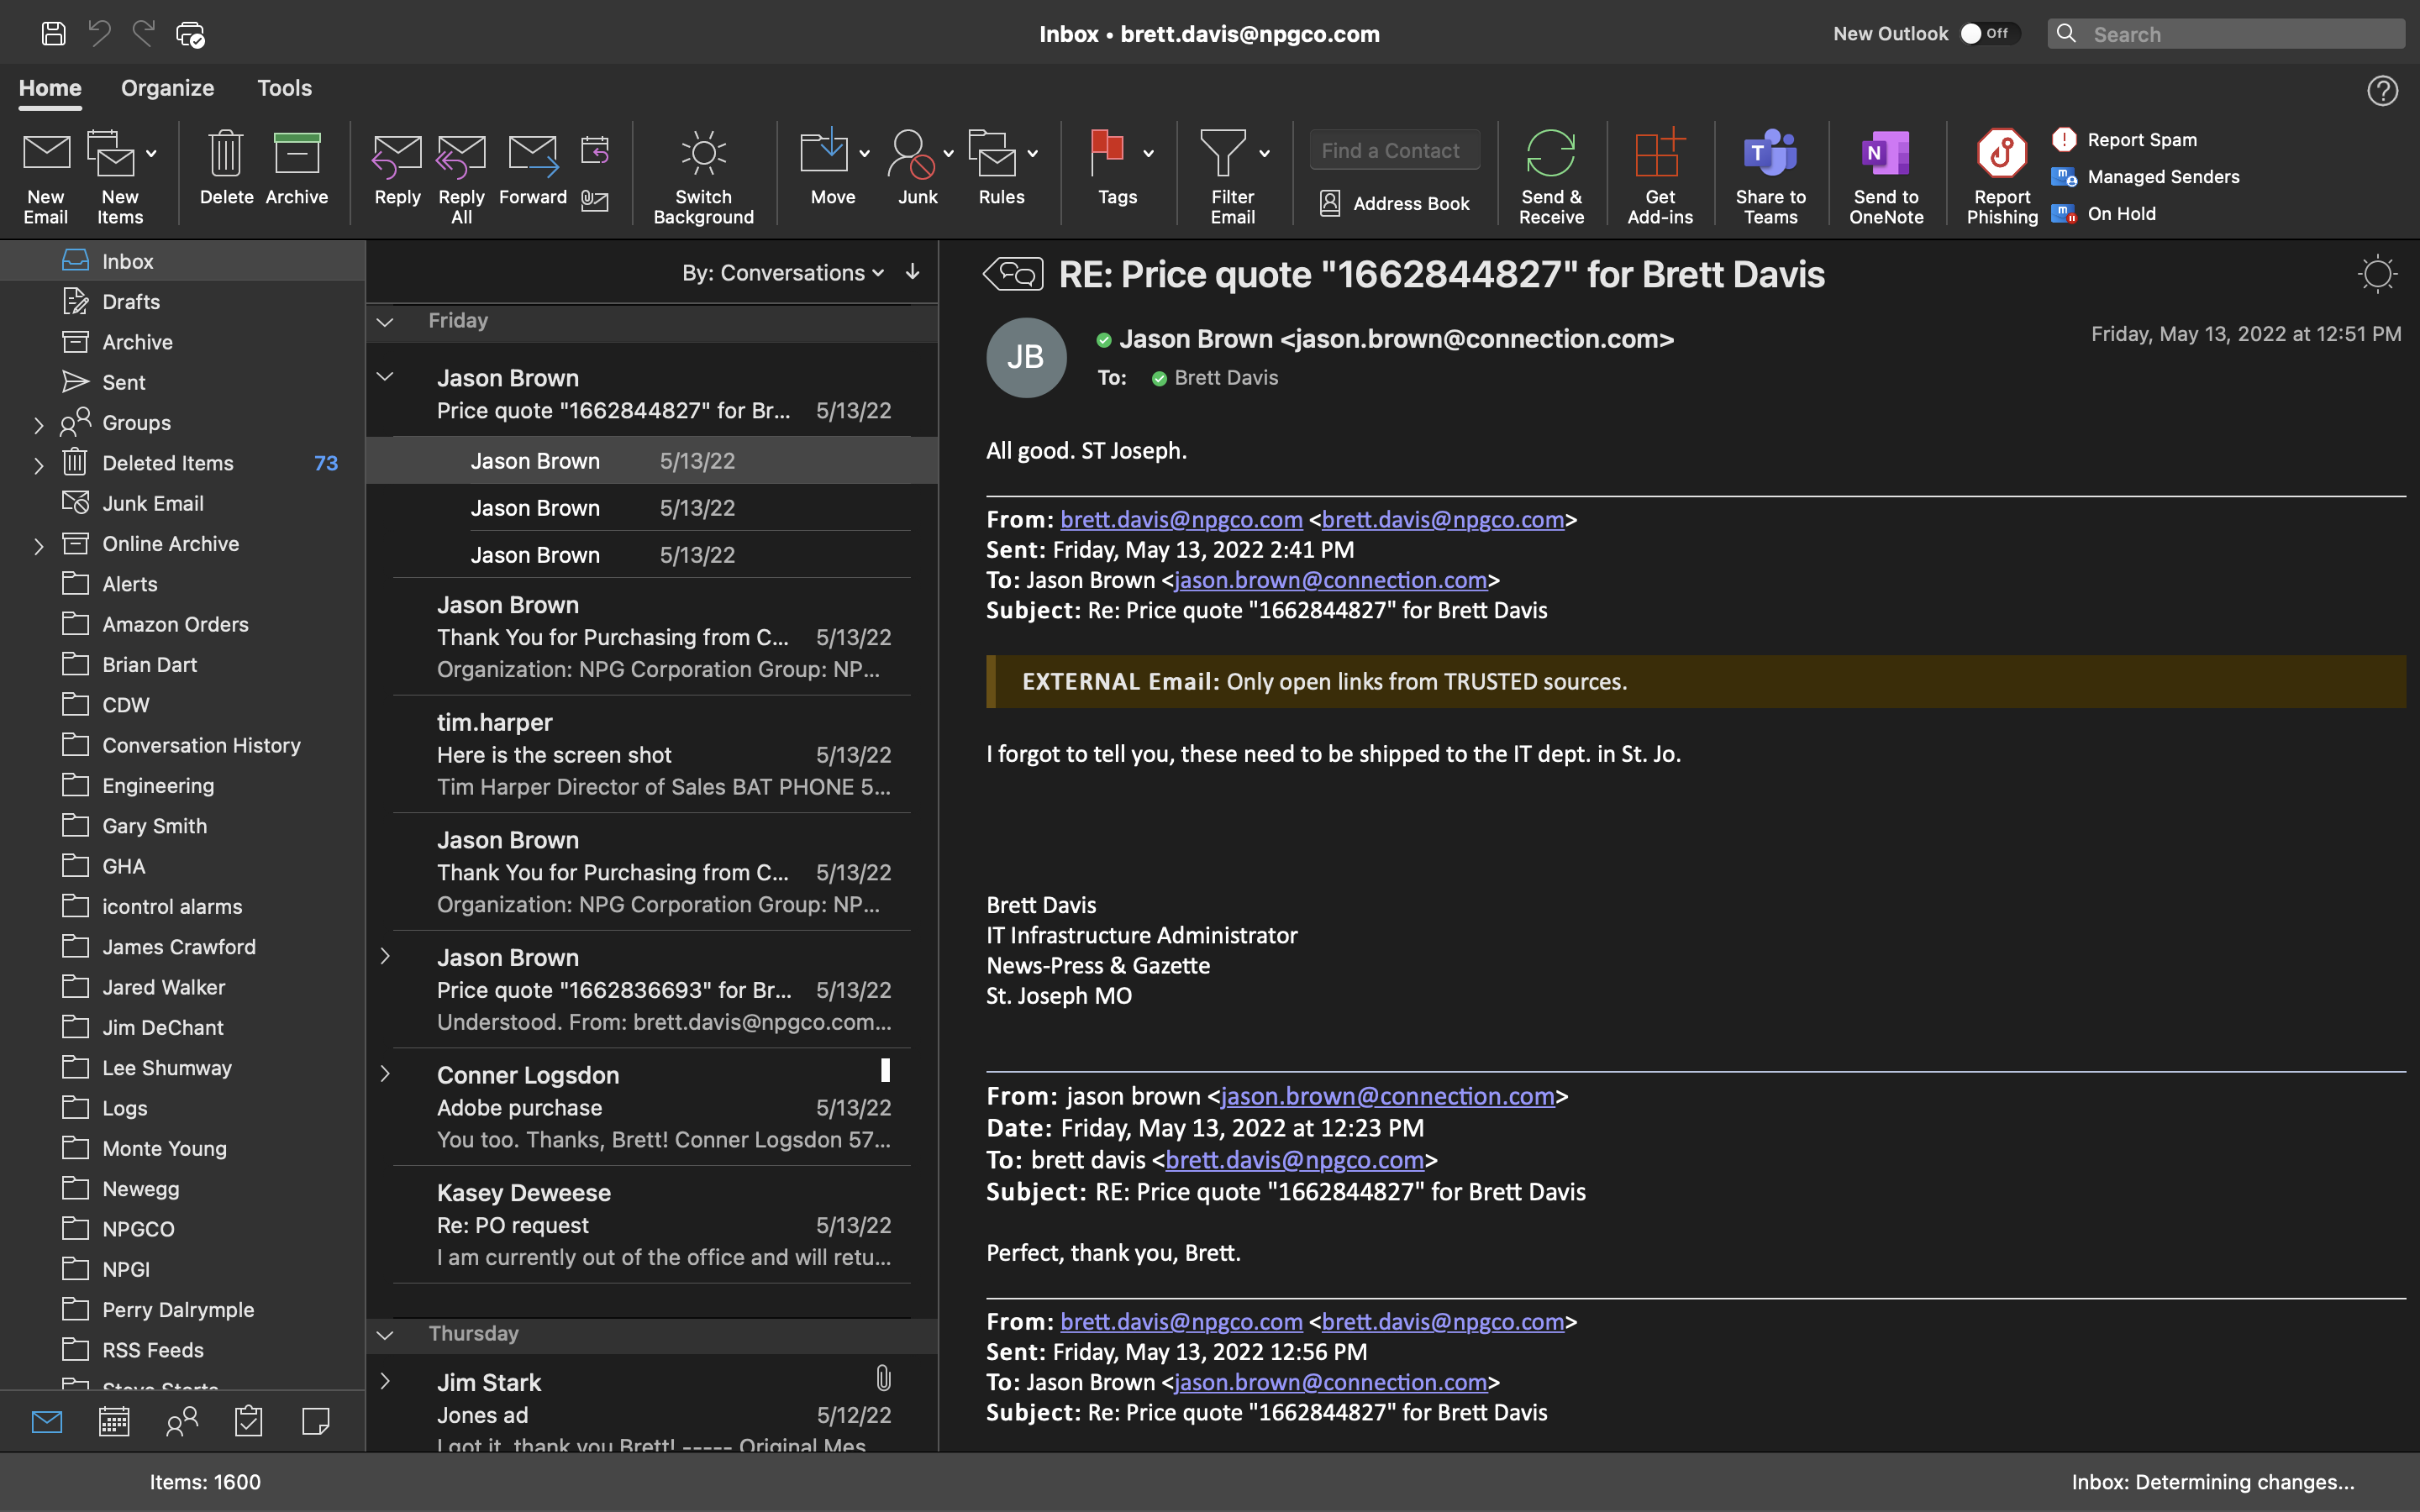This screenshot has height=1512, width=2420.
Task: Open the People view in the bottom navigation
Action: (181, 1421)
